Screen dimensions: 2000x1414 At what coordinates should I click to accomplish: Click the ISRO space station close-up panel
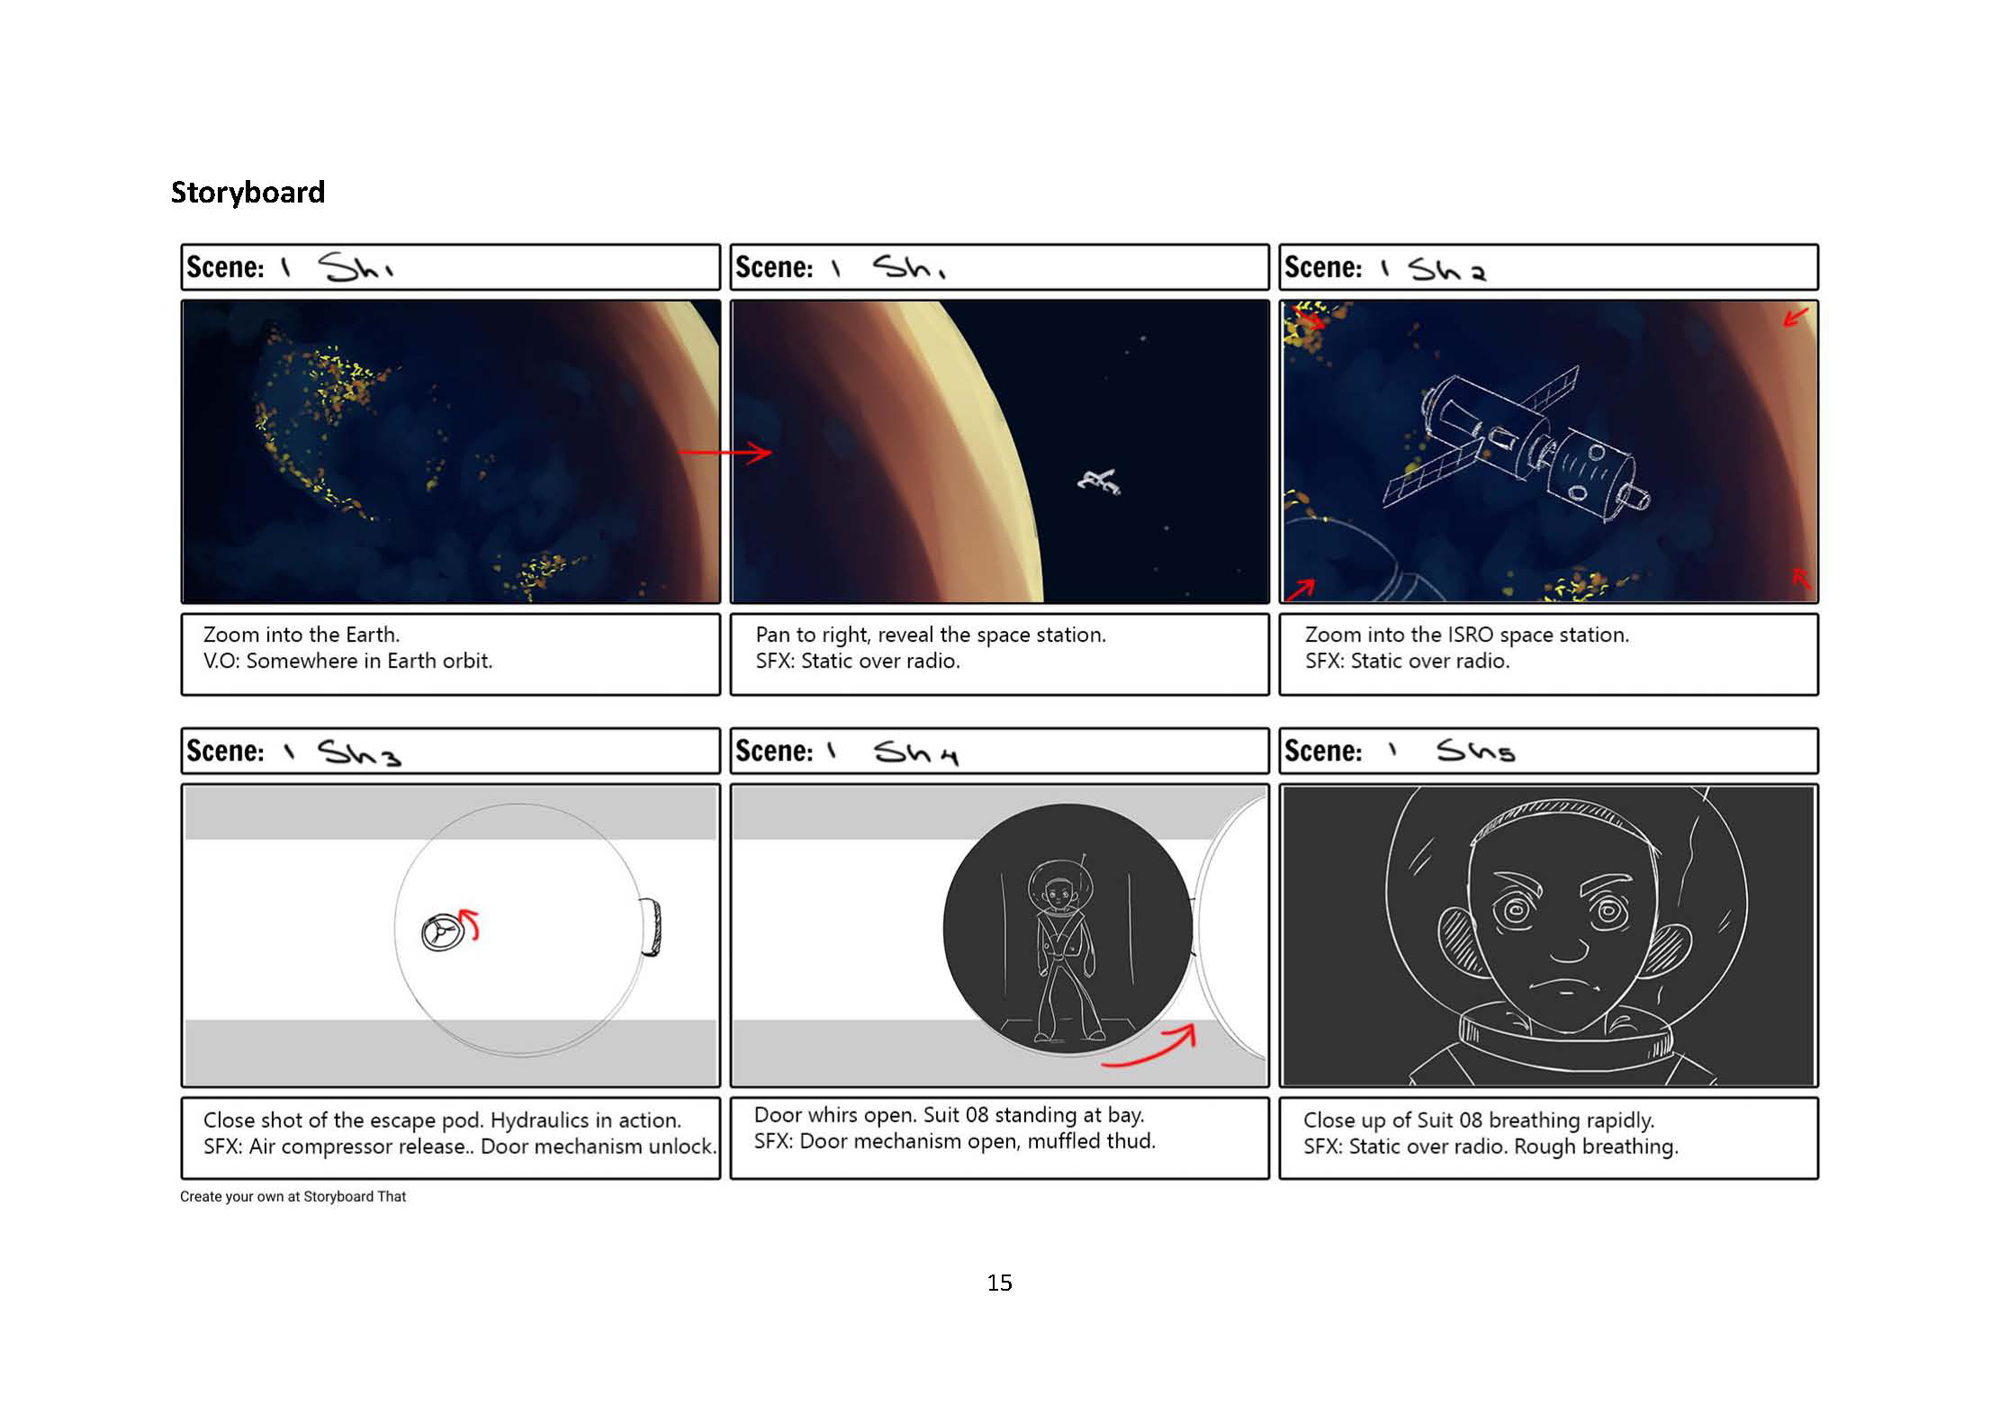(1548, 451)
